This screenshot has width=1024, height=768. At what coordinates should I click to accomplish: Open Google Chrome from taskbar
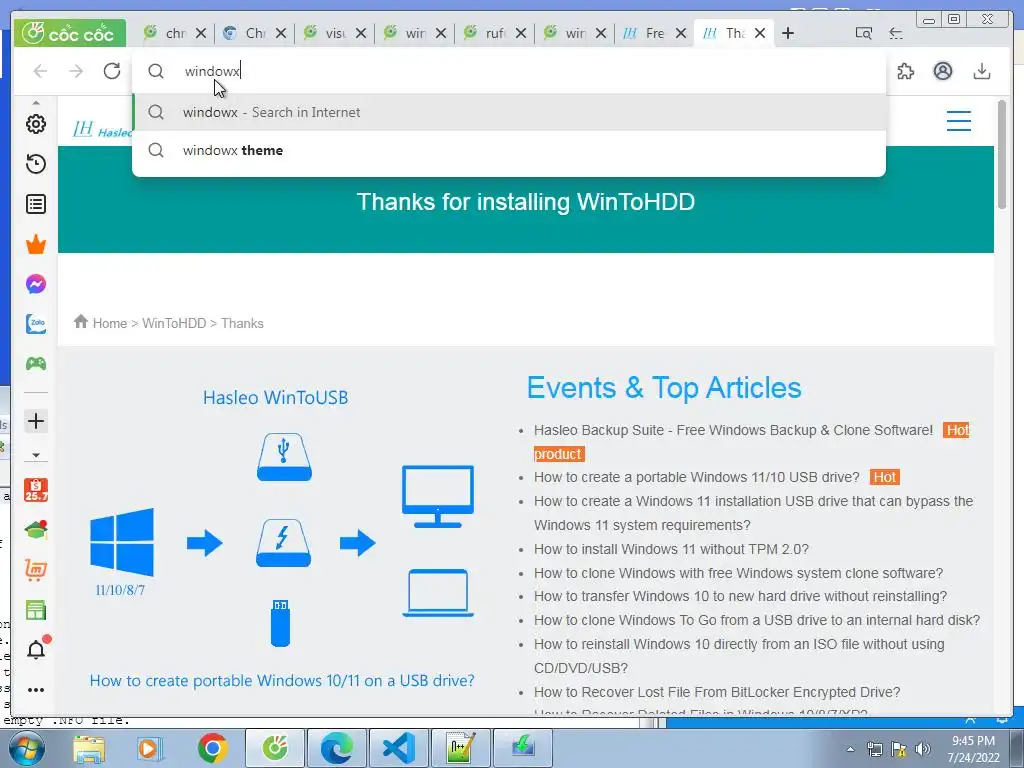pos(212,748)
